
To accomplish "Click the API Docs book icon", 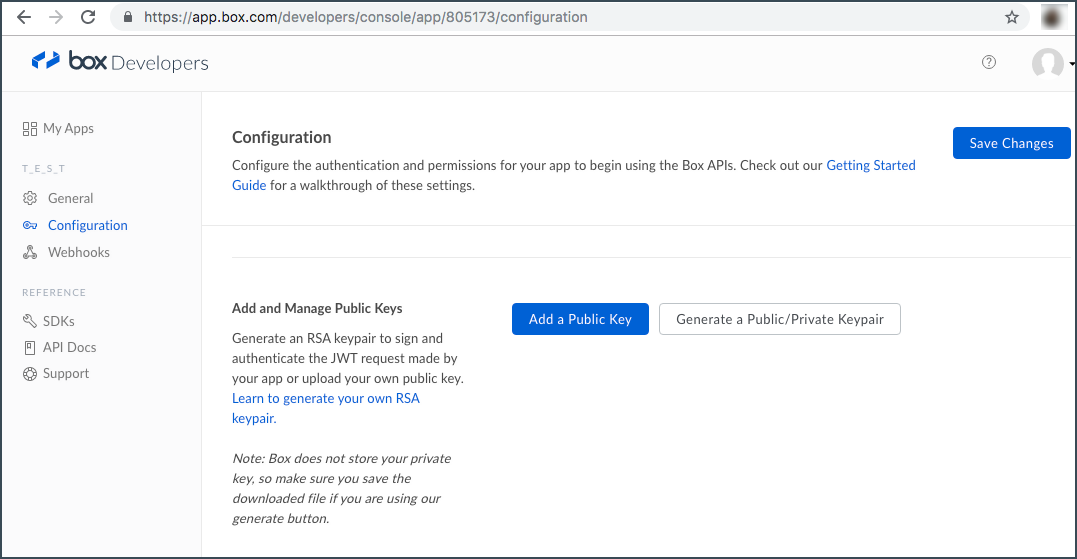I will tap(30, 347).
